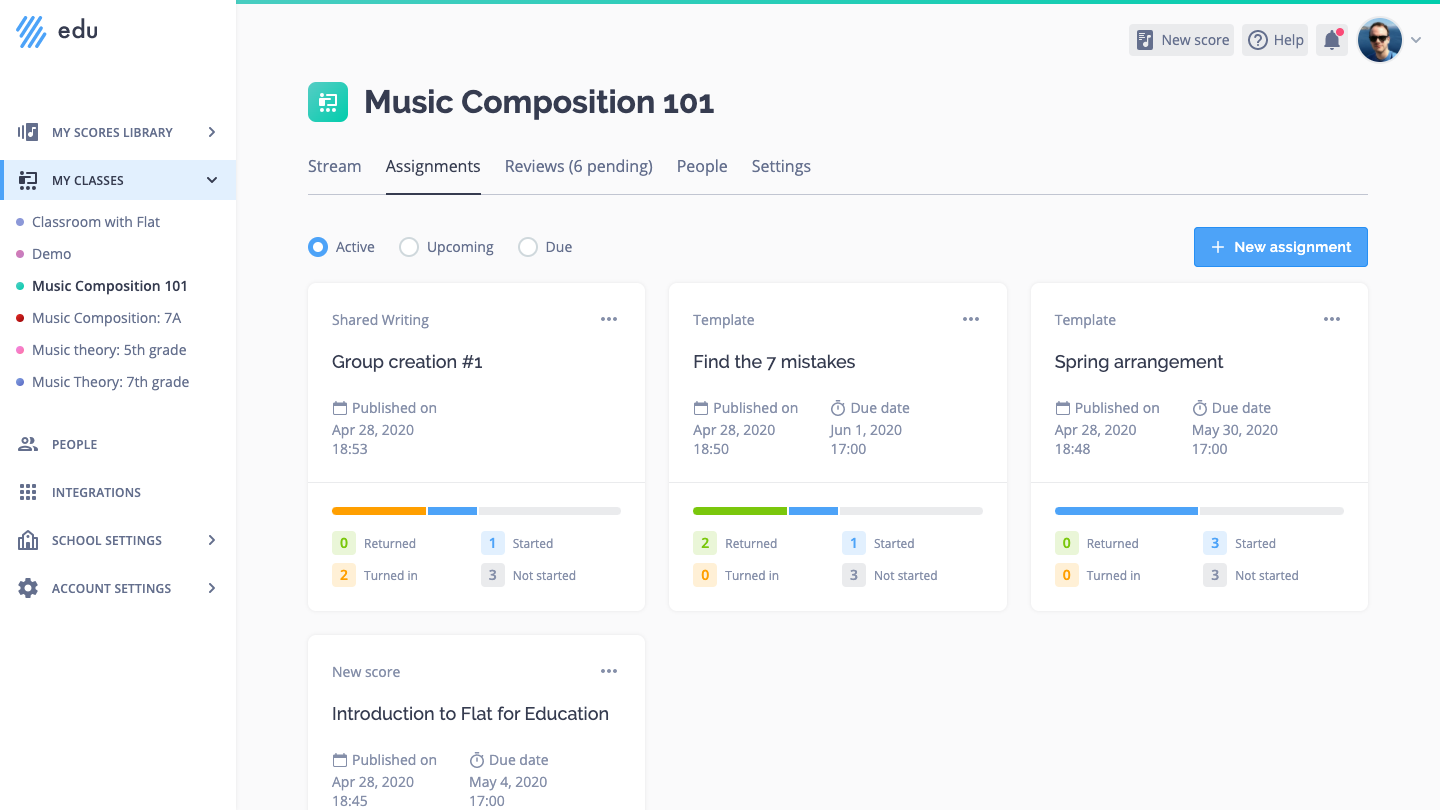Click the My Scores Library icon

28,132
